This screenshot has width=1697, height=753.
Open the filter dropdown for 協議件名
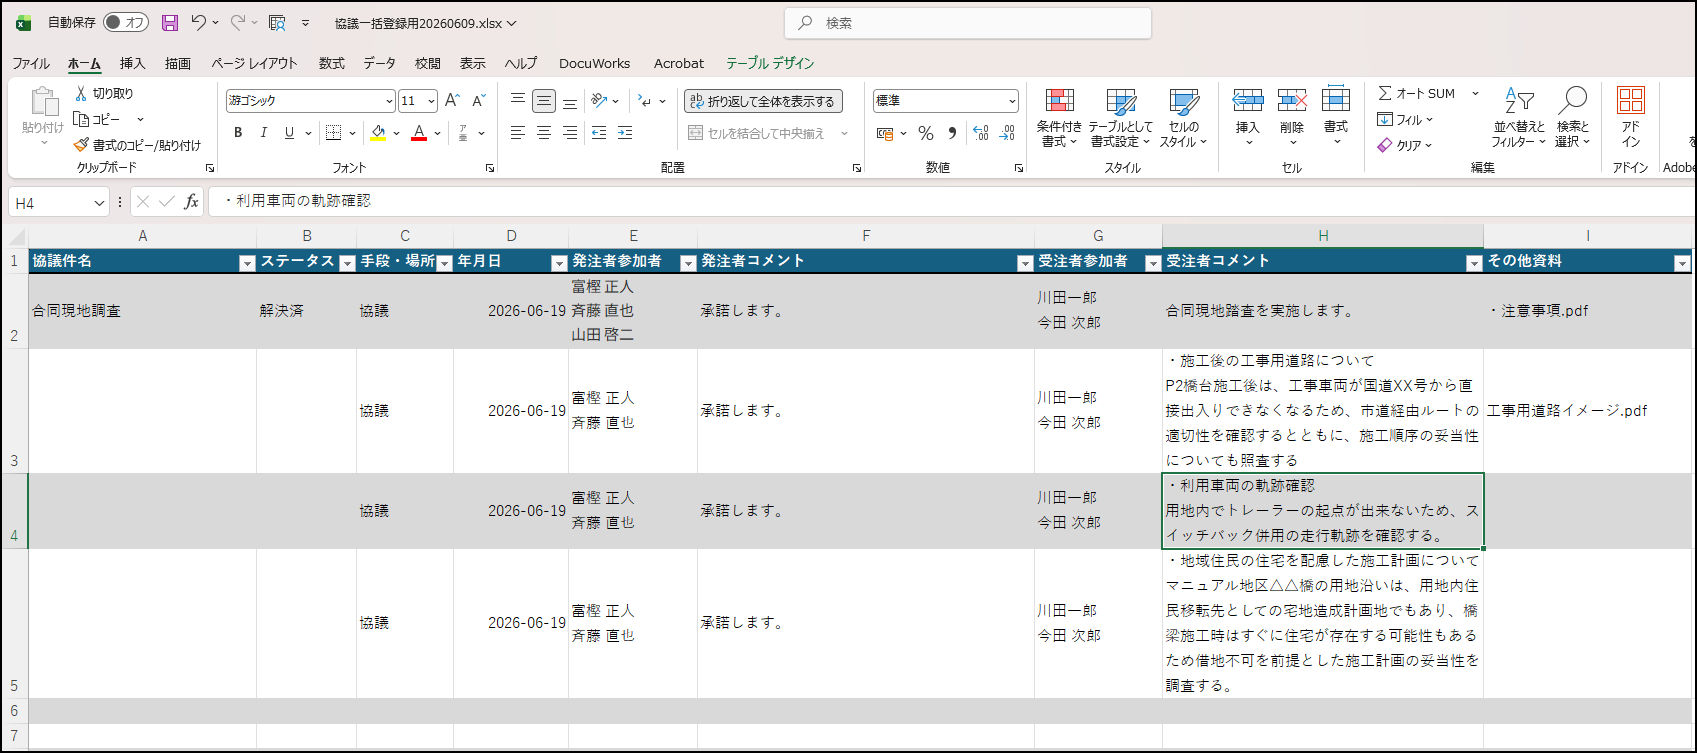247,263
